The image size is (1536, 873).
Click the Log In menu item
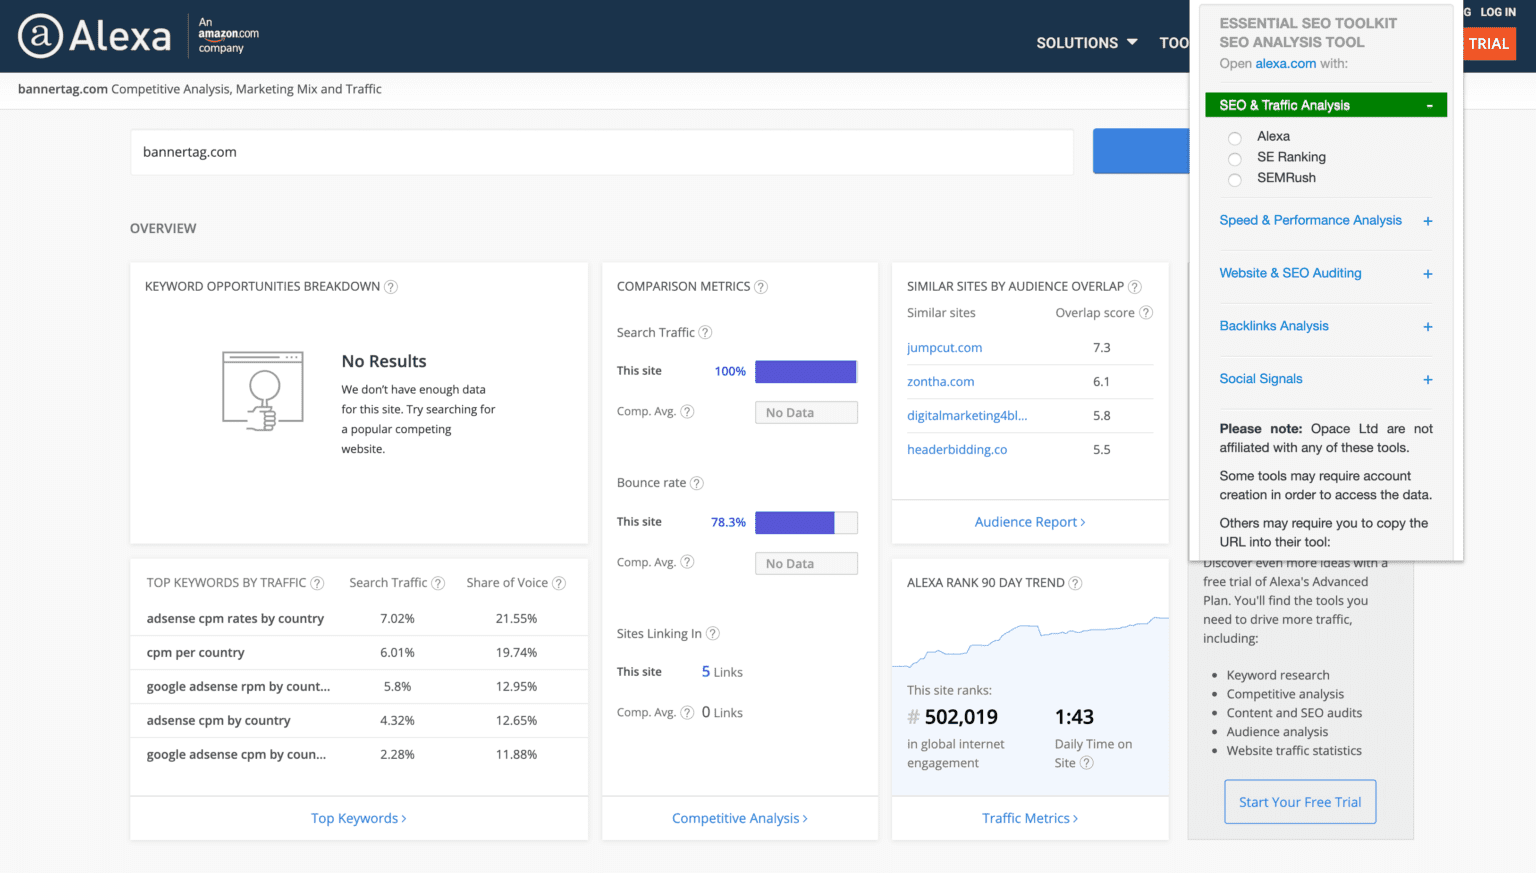[1497, 12]
